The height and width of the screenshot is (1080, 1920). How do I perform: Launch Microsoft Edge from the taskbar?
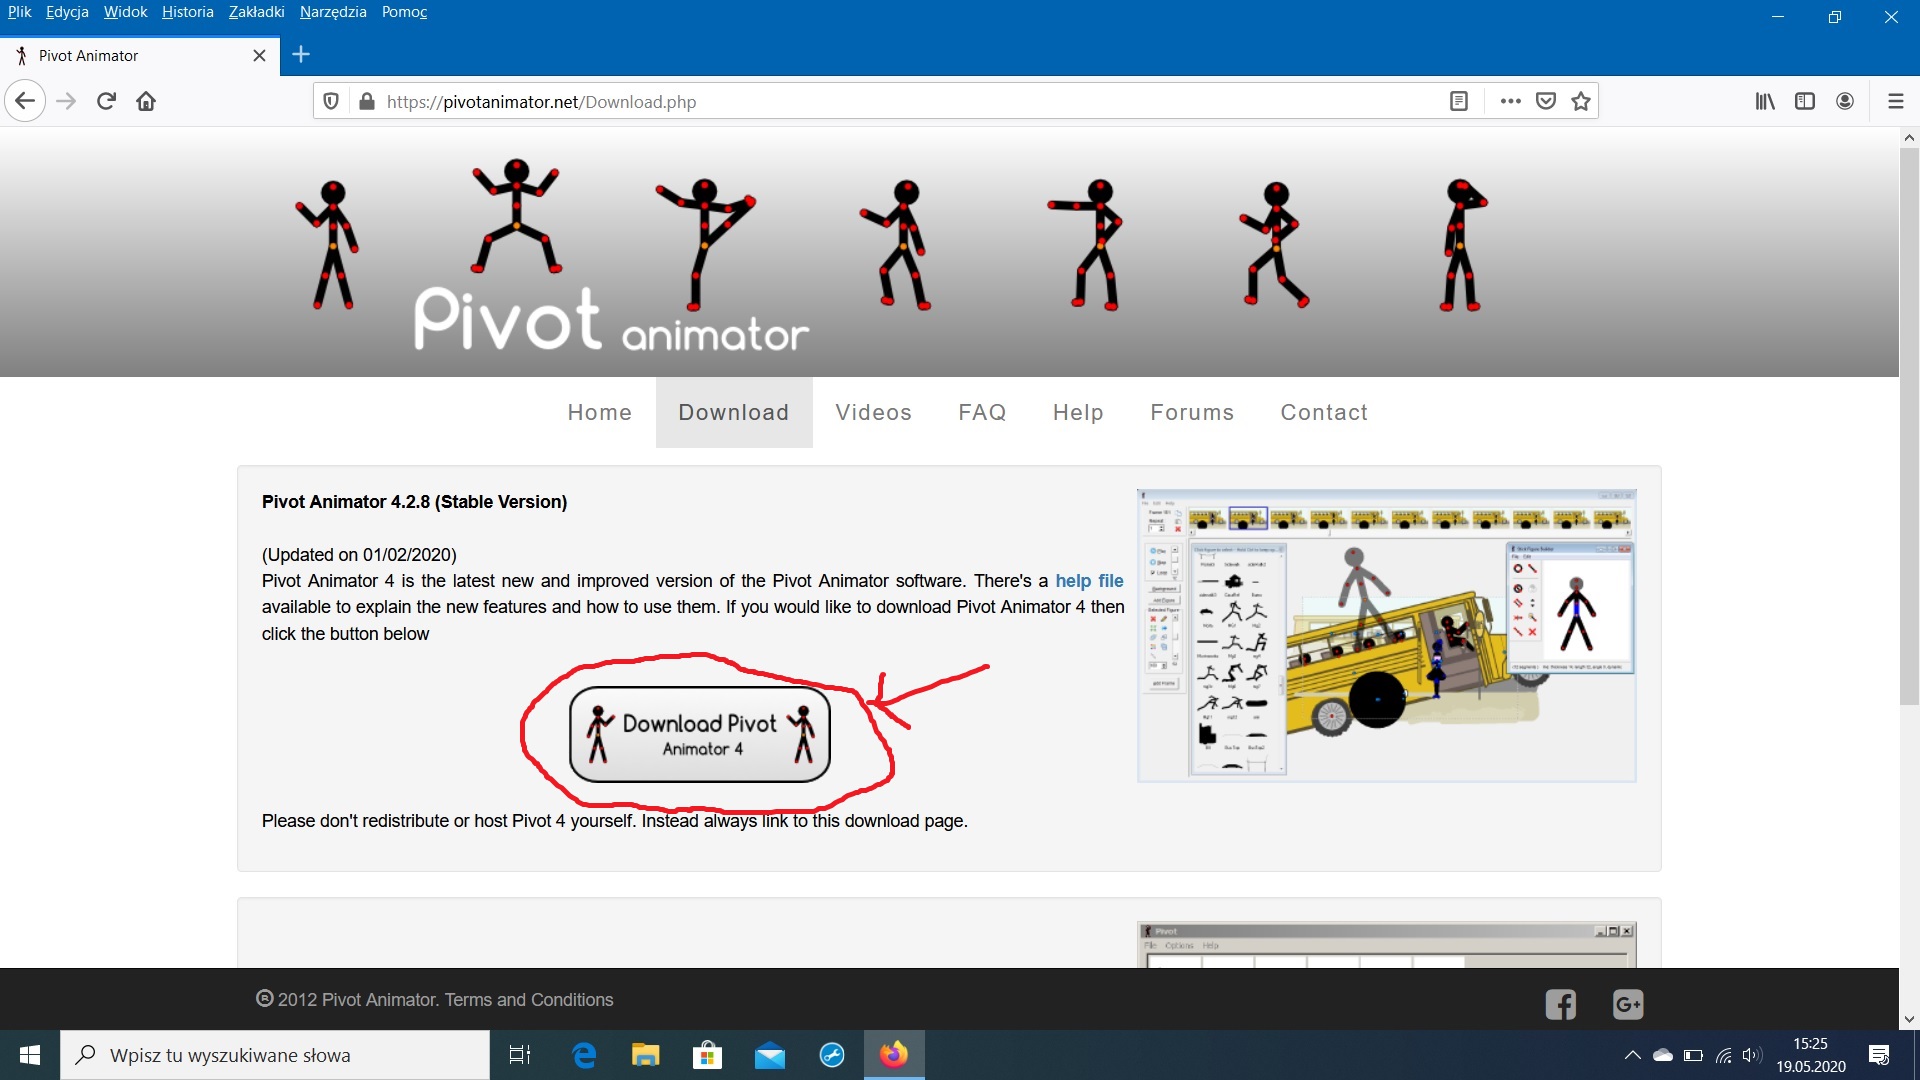pos(584,1055)
